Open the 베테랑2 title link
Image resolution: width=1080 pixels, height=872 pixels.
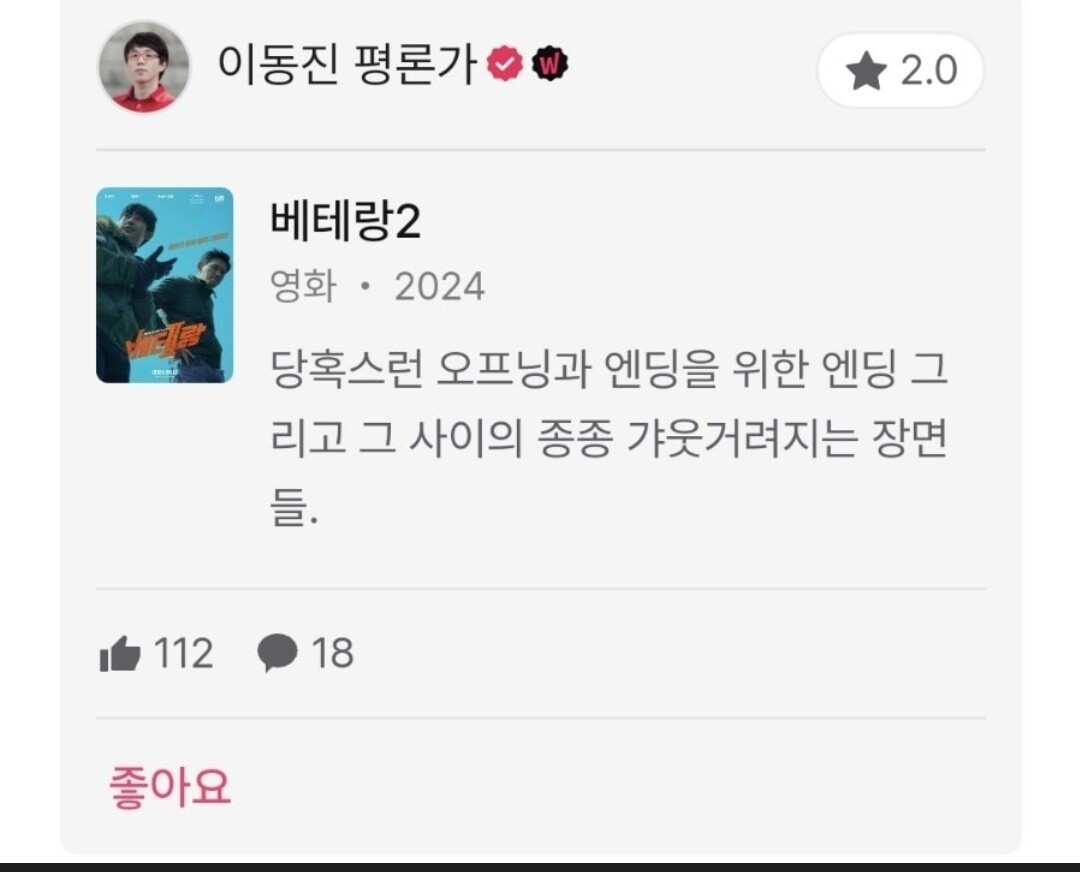(345, 221)
